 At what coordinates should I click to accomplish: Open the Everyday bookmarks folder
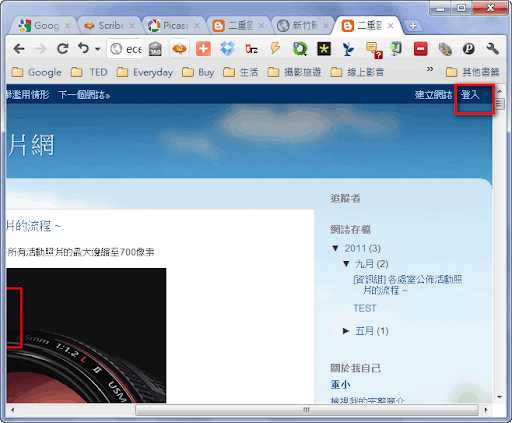(x=145, y=72)
